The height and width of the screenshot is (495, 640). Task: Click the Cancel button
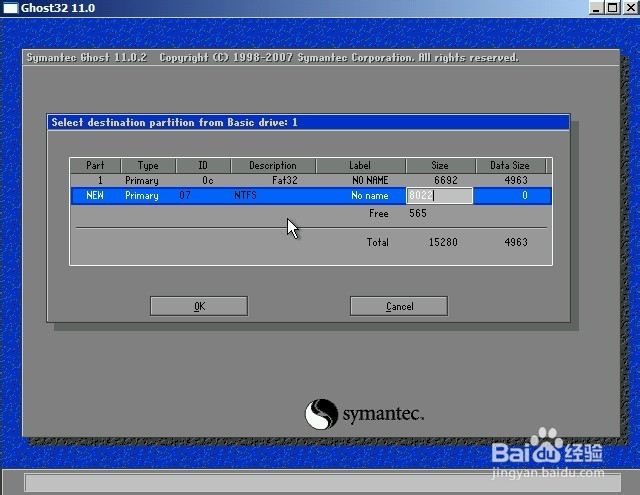coord(399,306)
